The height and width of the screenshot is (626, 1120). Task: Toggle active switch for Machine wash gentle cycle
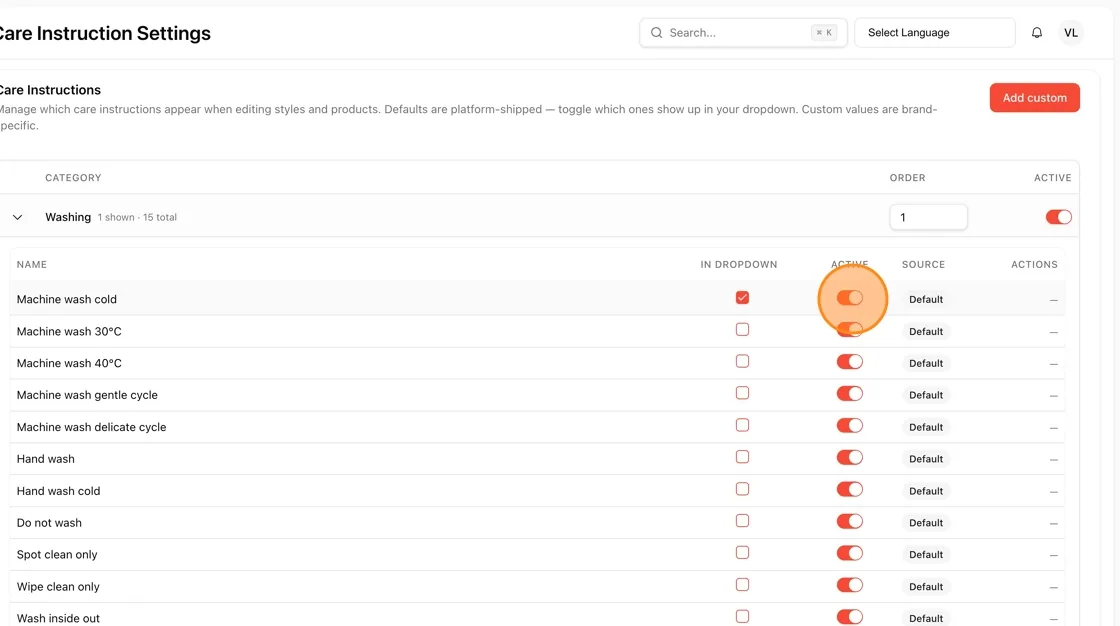[x=849, y=394]
